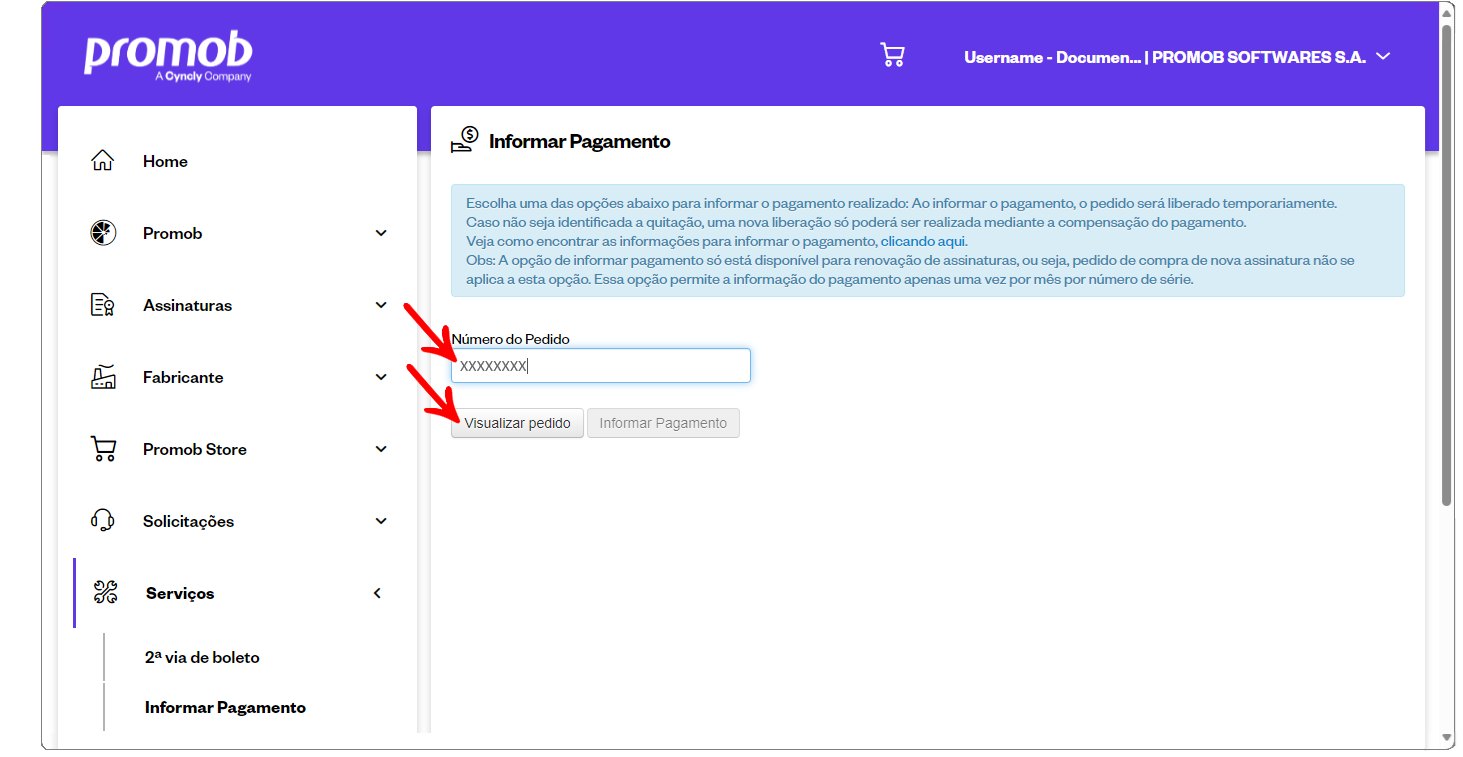Select the Promob Store menu label
This screenshot has width=1463, height=757.
pyautogui.click(x=195, y=449)
